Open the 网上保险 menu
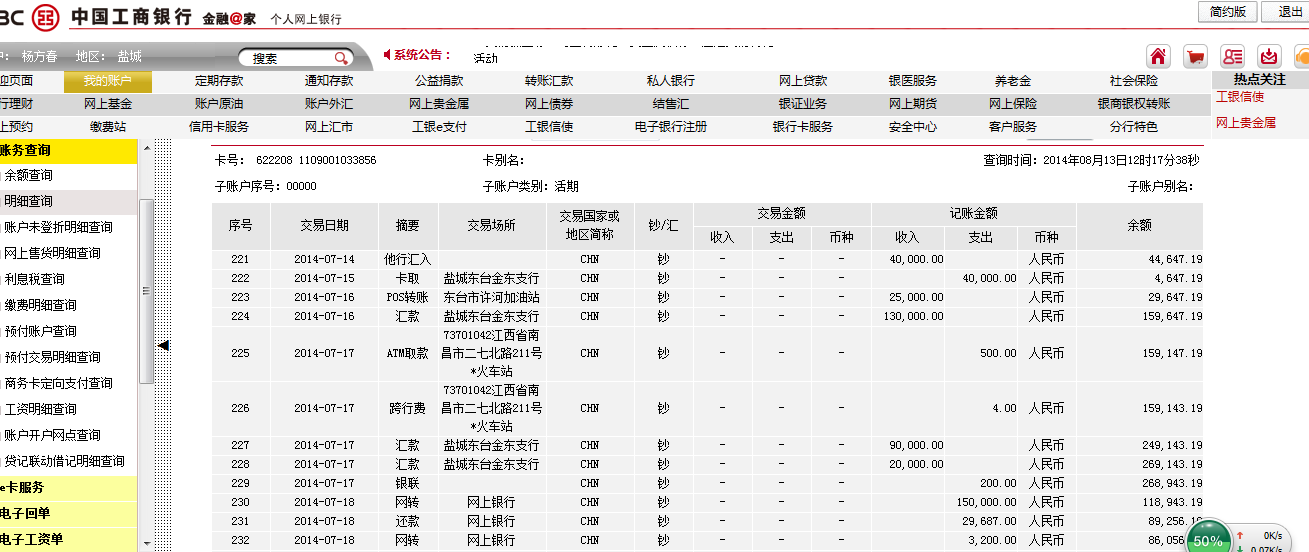The image size is (1309, 552). click(x=1013, y=104)
